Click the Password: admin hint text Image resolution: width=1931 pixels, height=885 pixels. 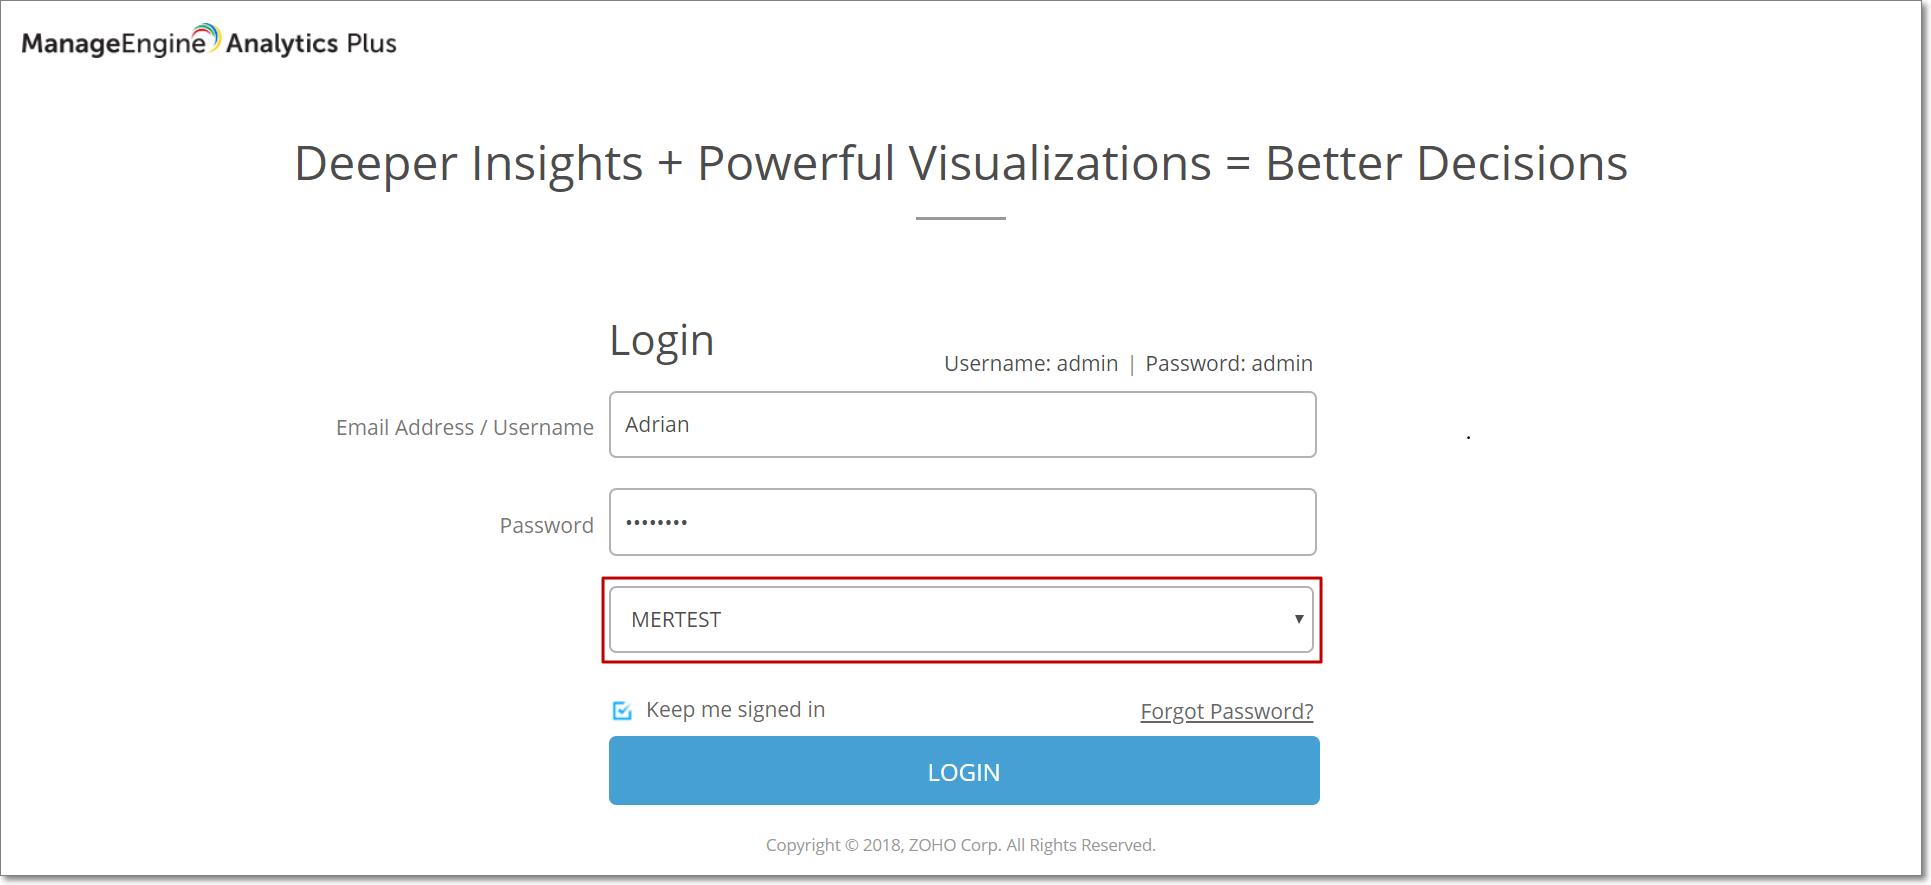click(1228, 364)
